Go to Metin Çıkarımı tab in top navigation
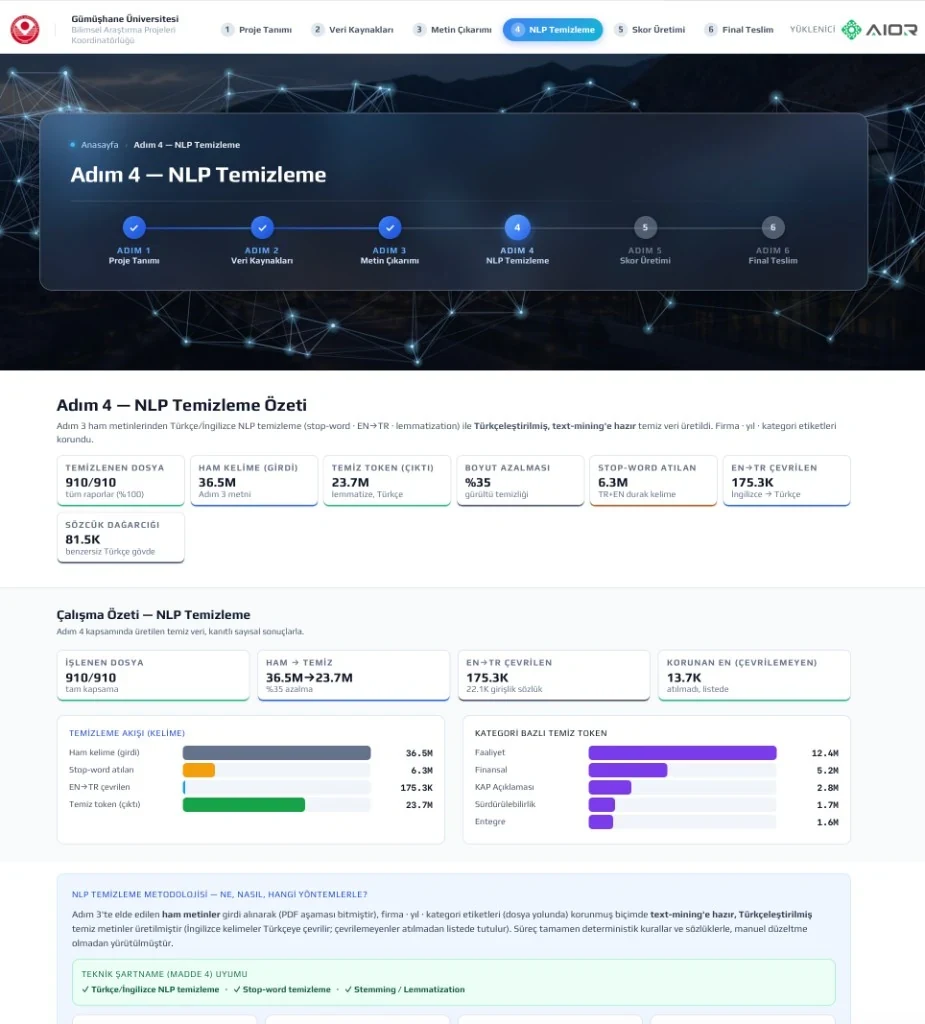 click(452, 29)
